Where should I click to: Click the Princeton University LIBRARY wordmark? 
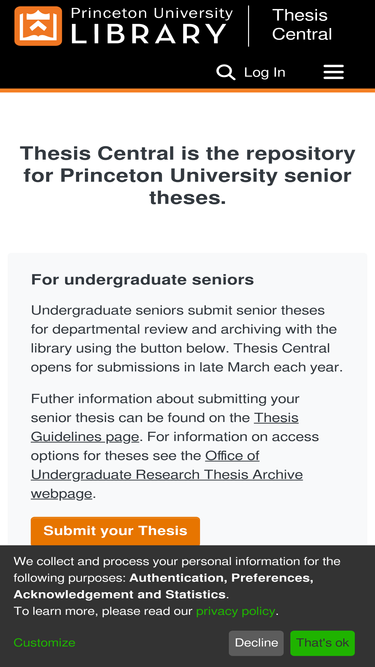pyautogui.click(x=152, y=26)
